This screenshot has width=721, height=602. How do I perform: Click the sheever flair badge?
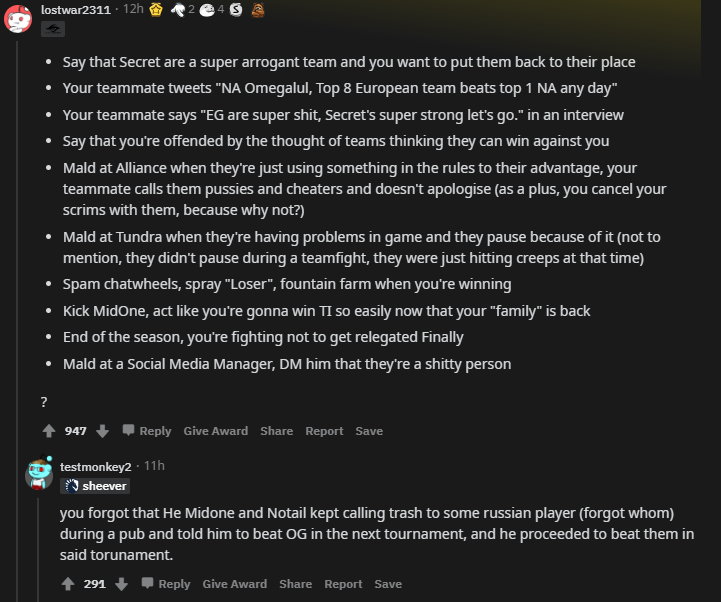click(x=95, y=486)
